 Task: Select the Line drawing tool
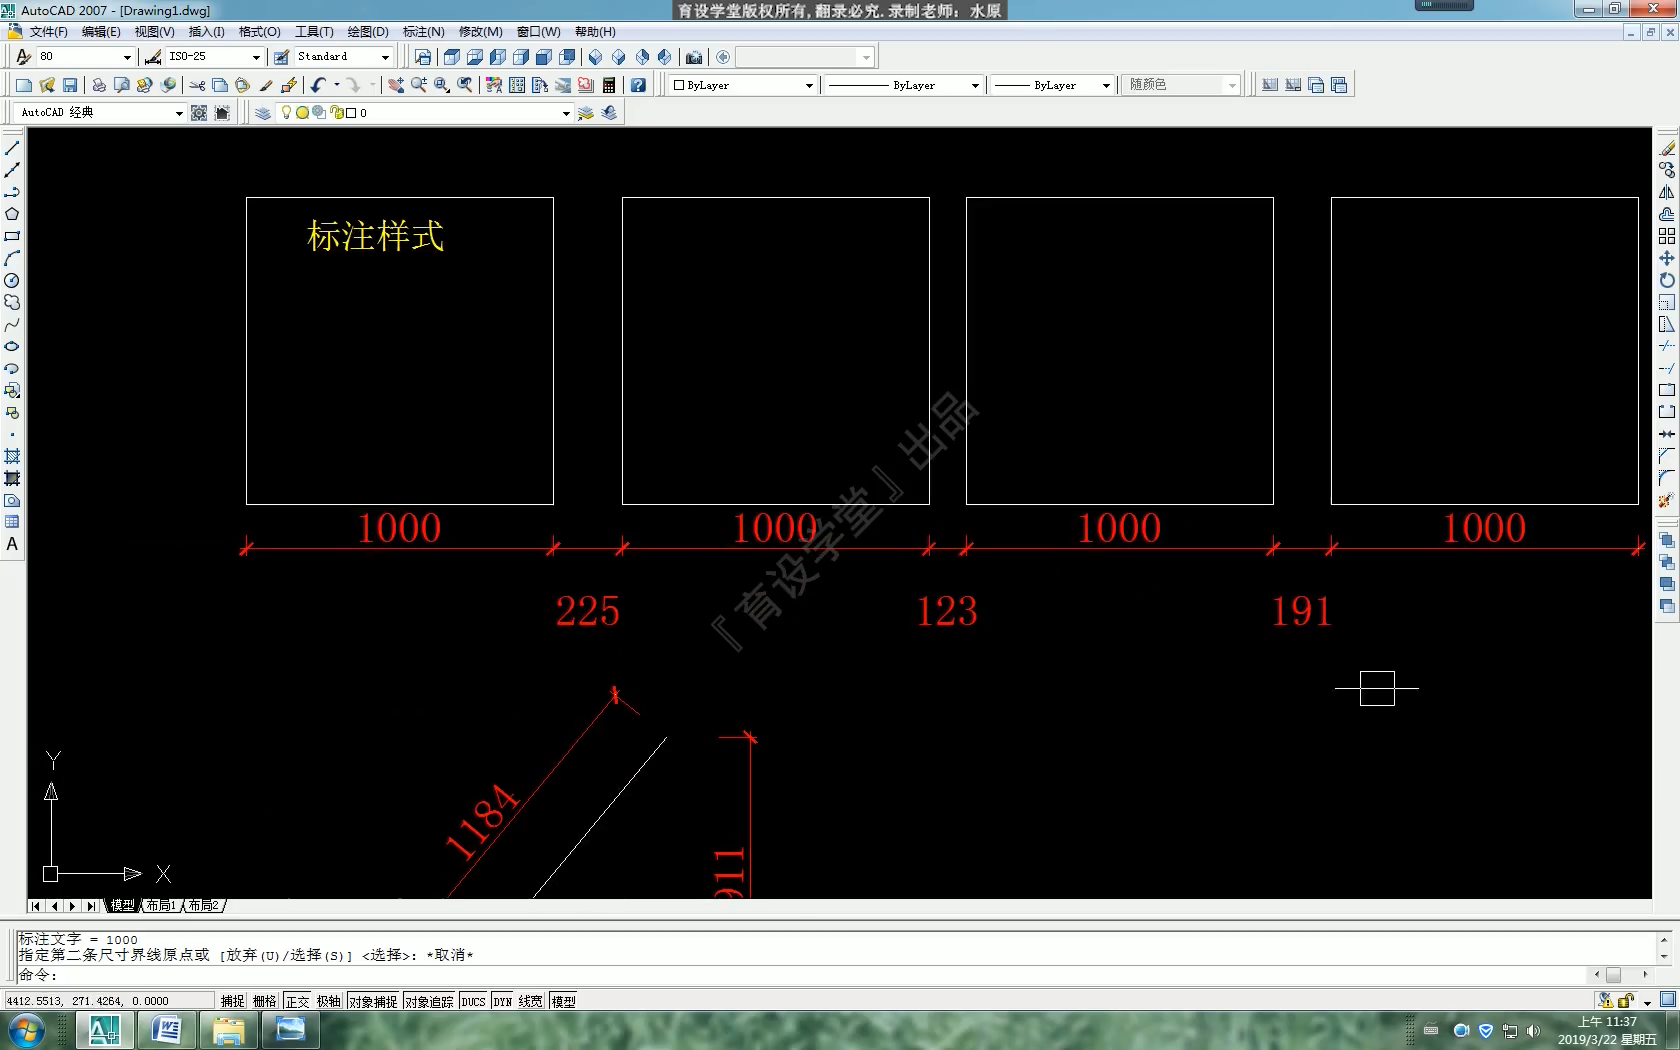point(12,148)
